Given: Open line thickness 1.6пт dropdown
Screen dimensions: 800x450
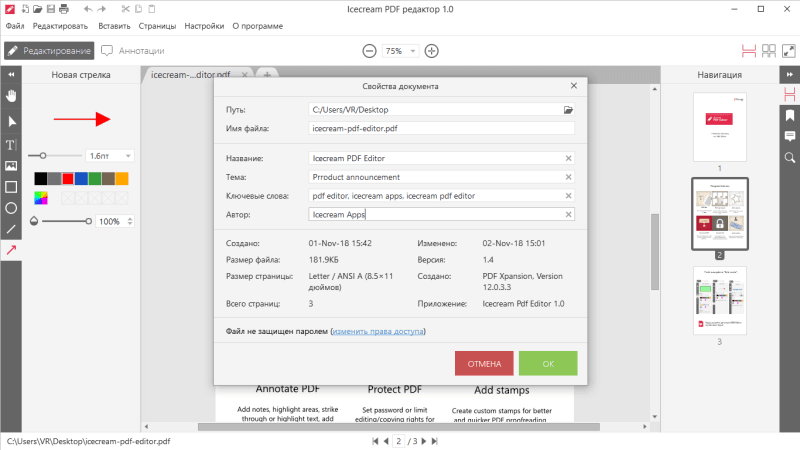Looking at the screenshot, I should [128, 156].
